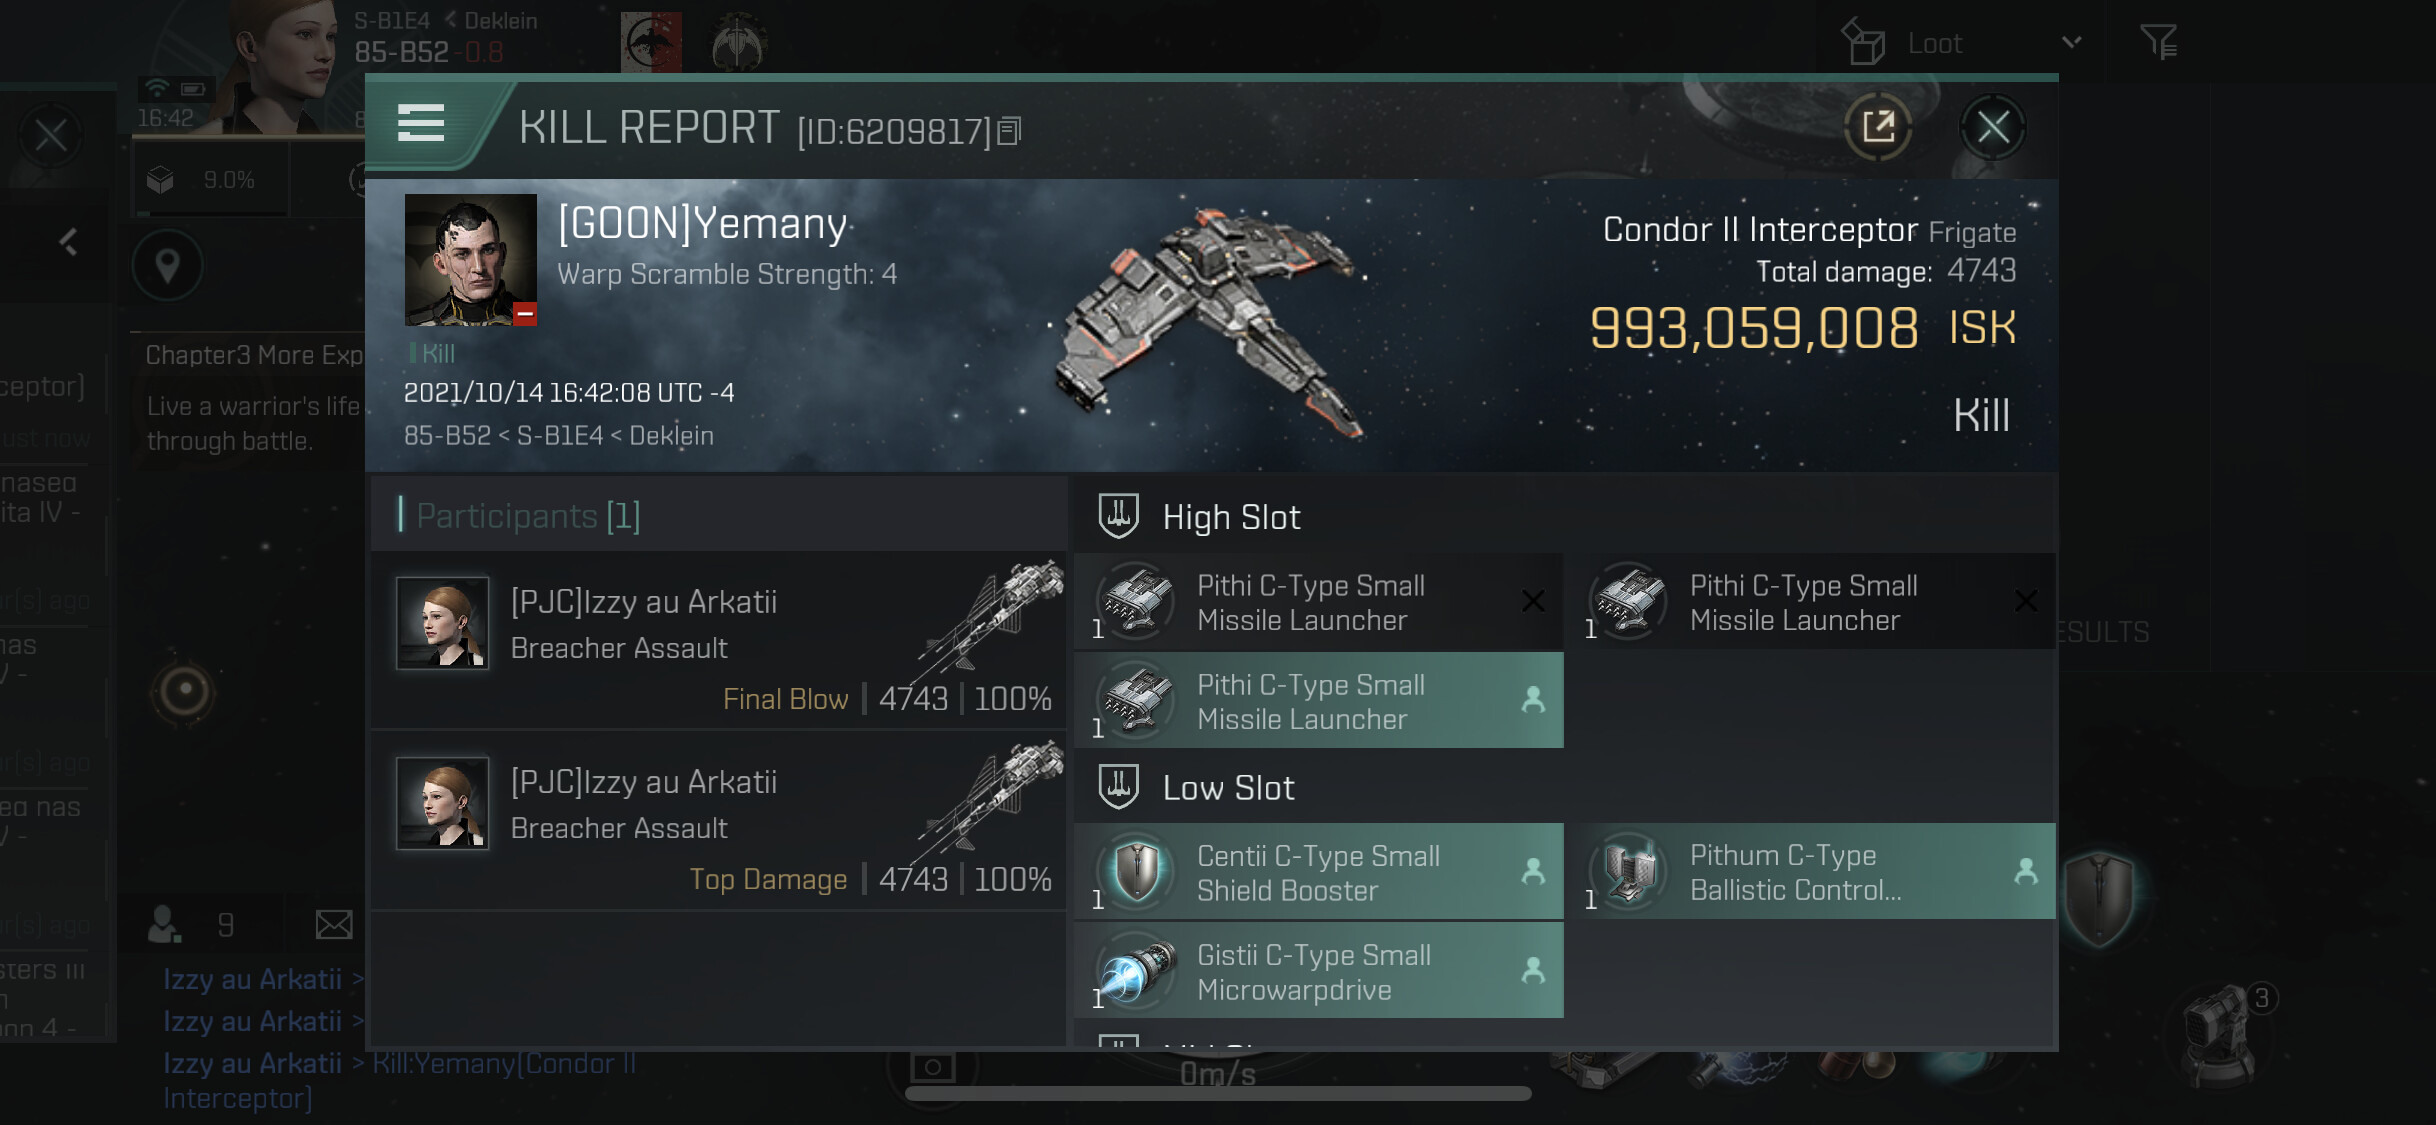This screenshot has height=1125, width=2436.
Task: Open the kill report hamburger menu
Action: (420, 124)
